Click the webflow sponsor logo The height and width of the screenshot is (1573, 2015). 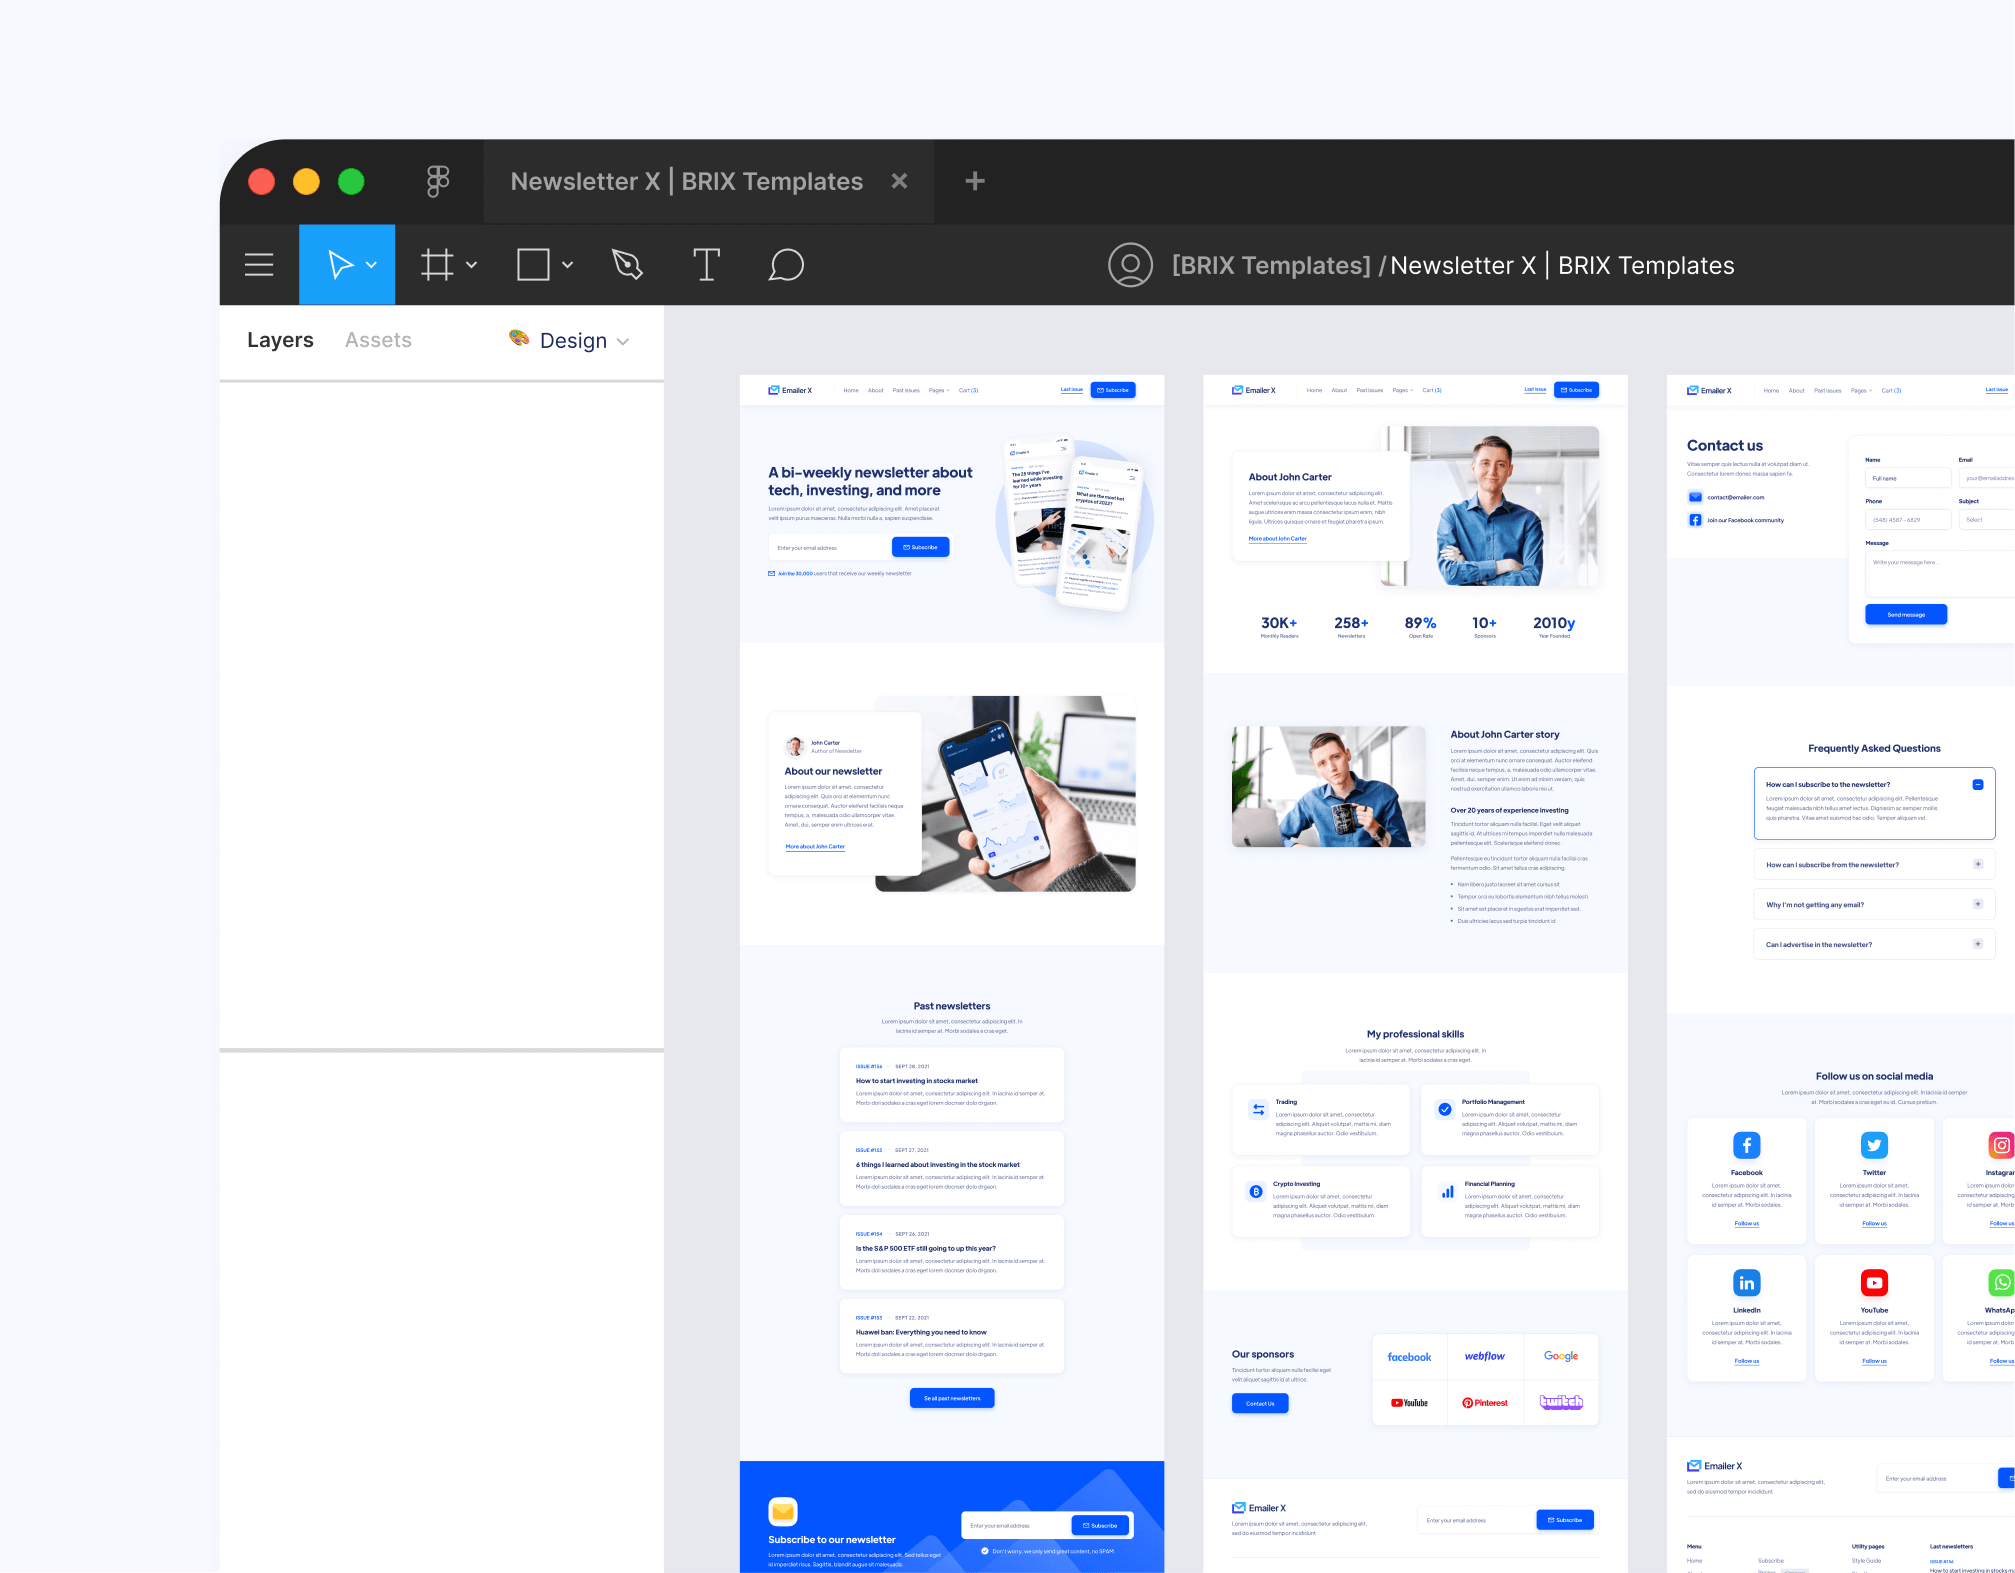coord(1485,1356)
